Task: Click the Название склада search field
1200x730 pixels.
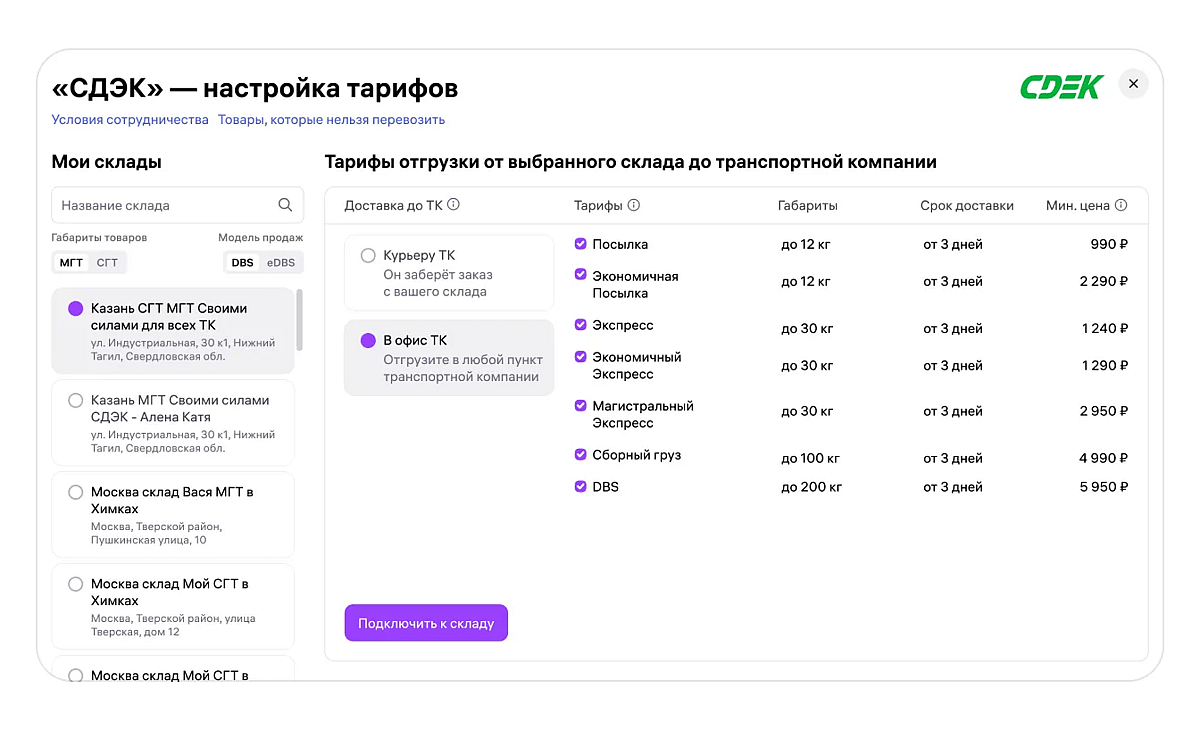Action: (x=165, y=205)
